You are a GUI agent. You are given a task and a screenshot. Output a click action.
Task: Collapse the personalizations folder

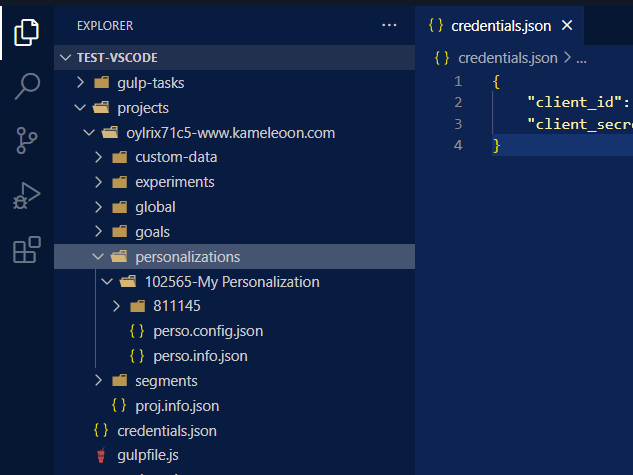[x=98, y=257]
